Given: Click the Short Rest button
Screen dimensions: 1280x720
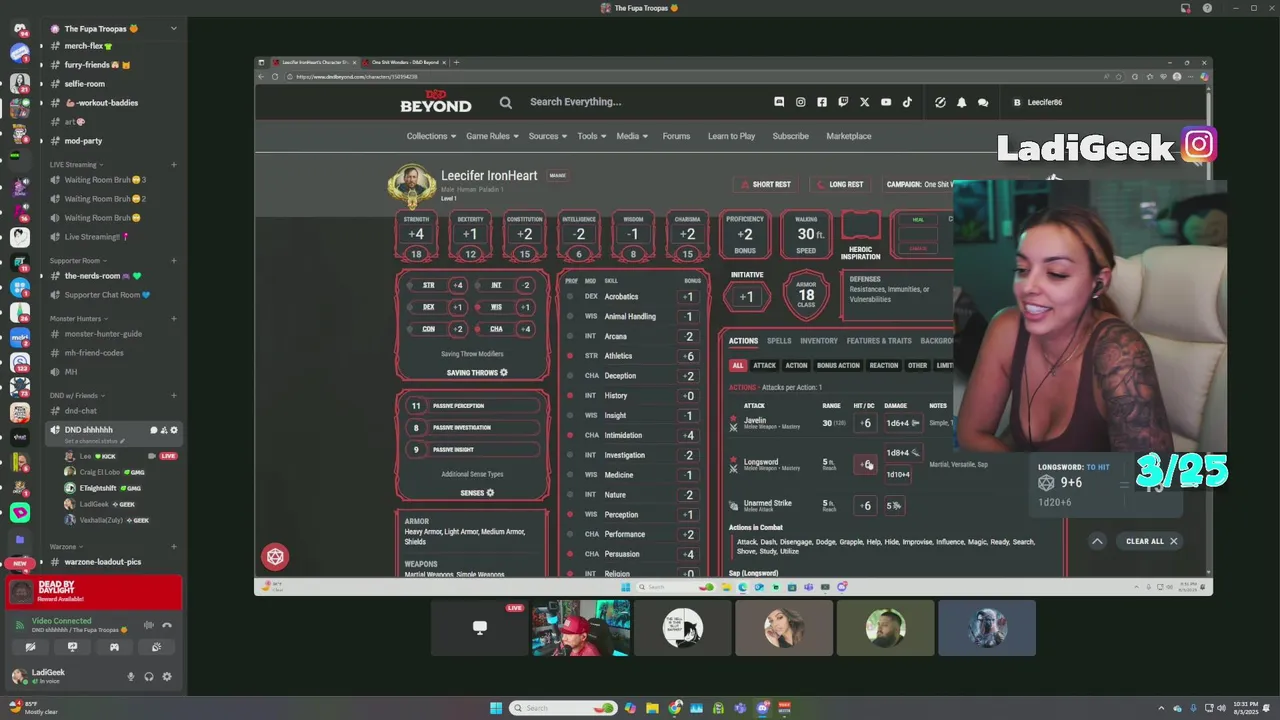Looking at the screenshot, I should pos(765,185).
